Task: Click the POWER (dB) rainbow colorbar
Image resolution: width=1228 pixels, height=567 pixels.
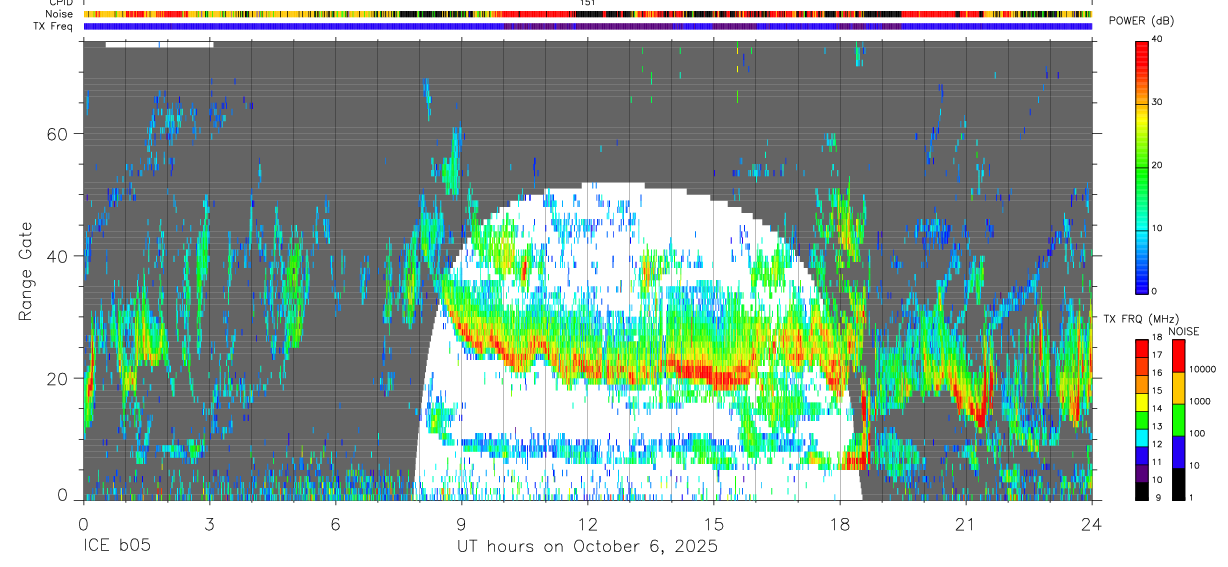Action: tap(1142, 166)
